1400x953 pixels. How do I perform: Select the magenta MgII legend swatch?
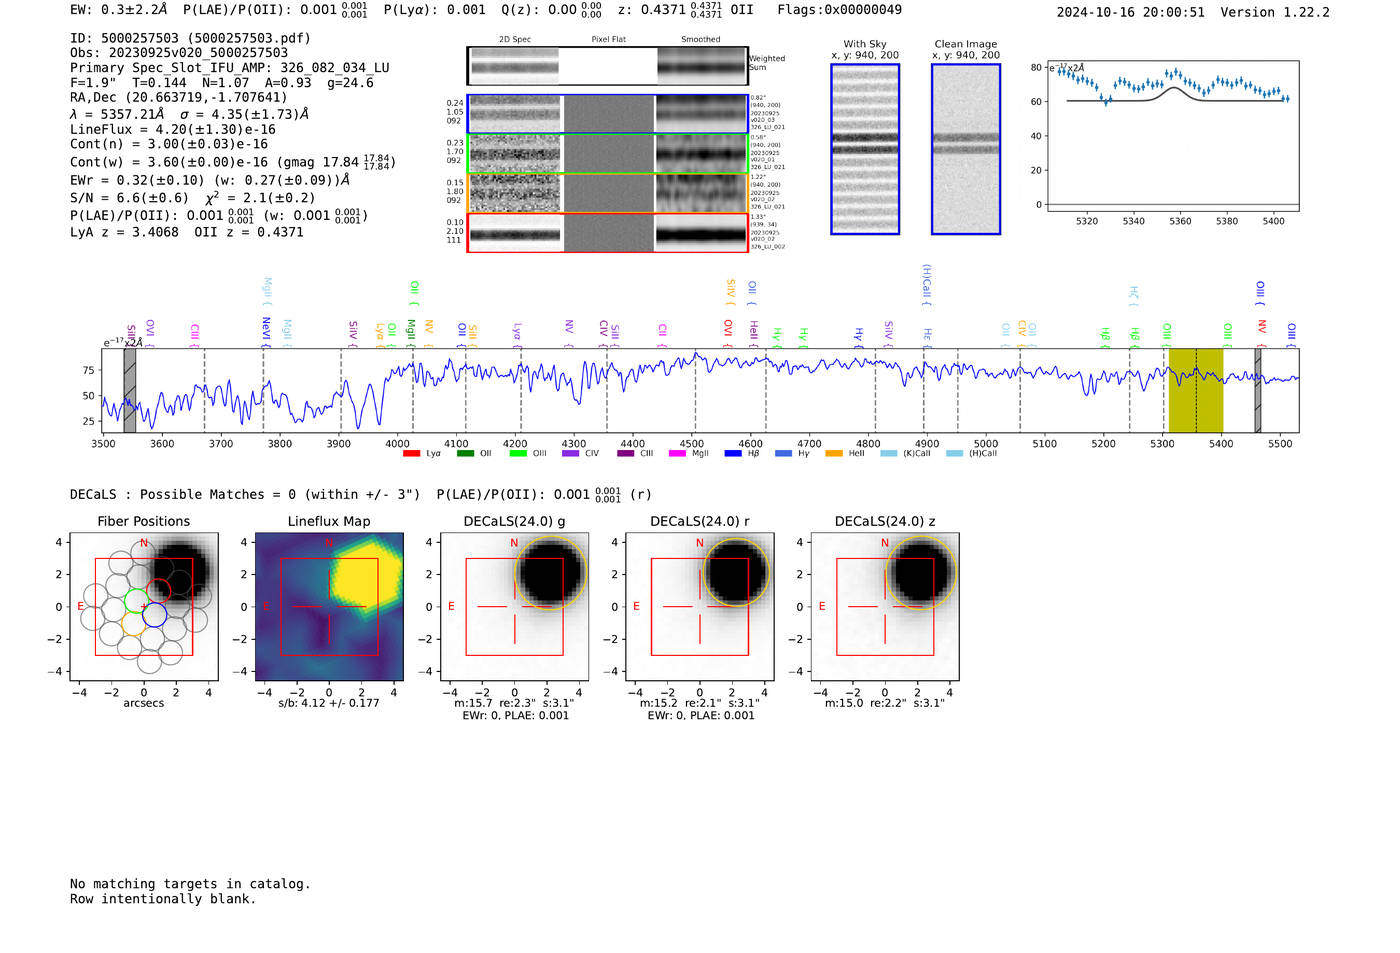coord(678,454)
